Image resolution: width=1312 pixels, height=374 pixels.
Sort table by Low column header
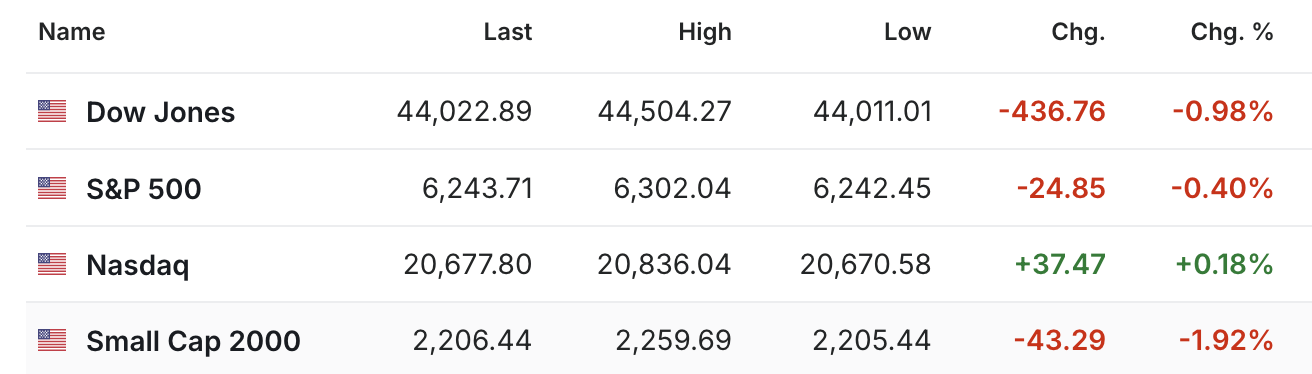click(x=908, y=32)
